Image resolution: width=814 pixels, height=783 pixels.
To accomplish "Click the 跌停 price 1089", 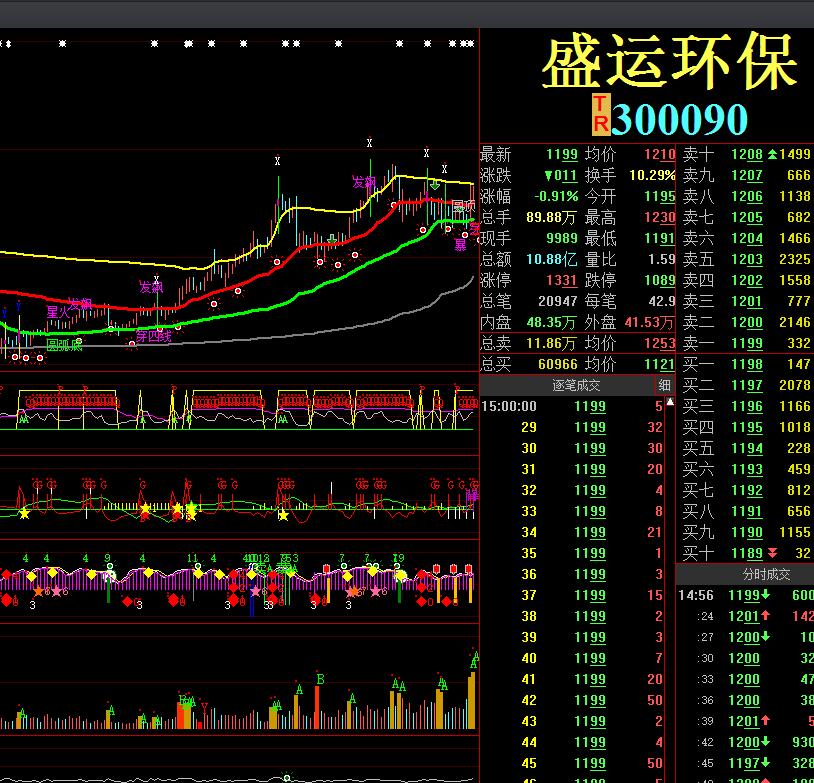I will 659,280.
